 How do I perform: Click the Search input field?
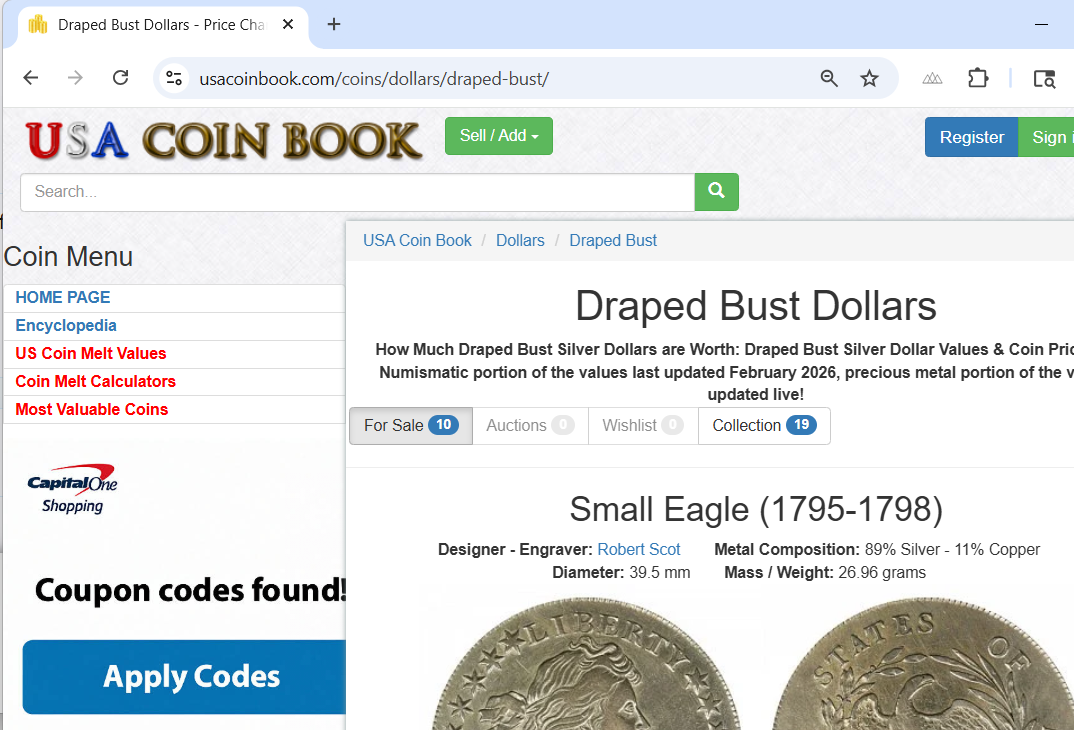(x=358, y=192)
